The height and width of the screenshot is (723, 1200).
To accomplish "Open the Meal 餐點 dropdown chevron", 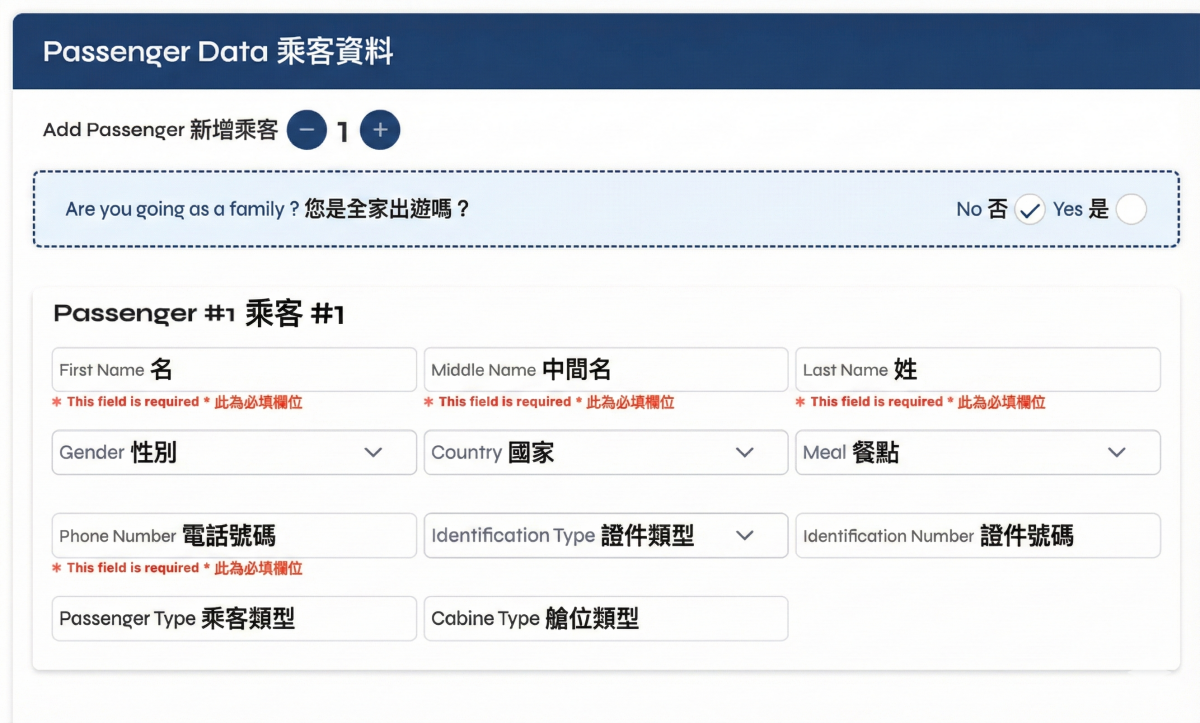I will point(1117,452).
